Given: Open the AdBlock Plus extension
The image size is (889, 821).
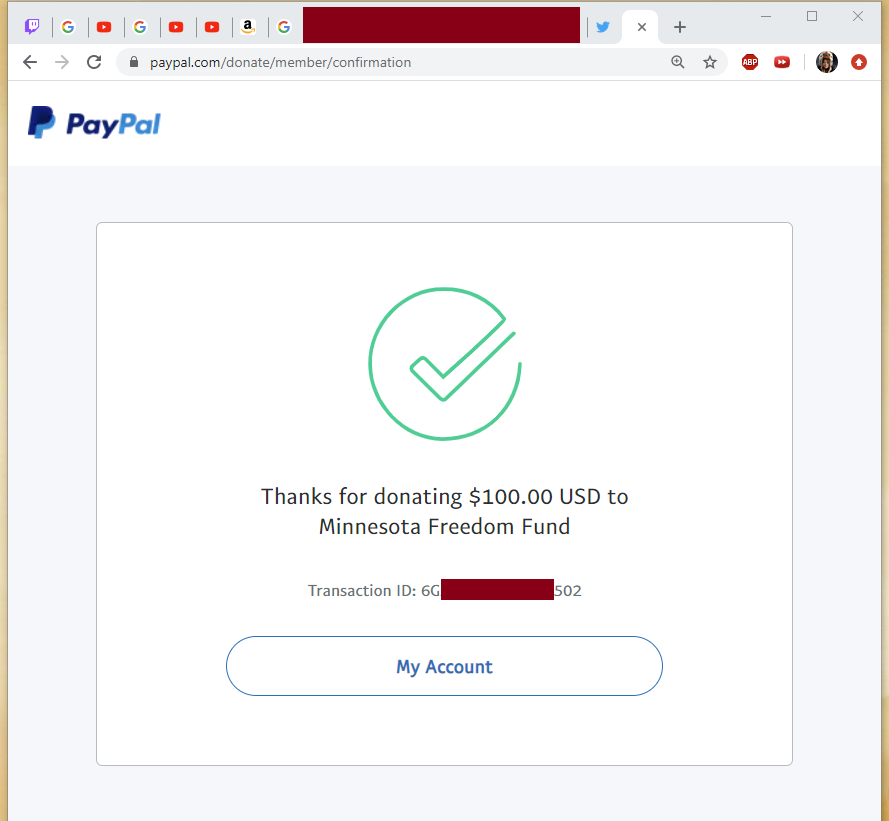Looking at the screenshot, I should 750,62.
